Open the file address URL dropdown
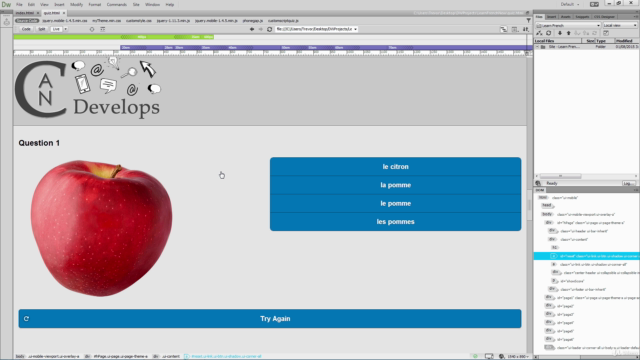This screenshot has width=640, height=360. tap(355, 29)
